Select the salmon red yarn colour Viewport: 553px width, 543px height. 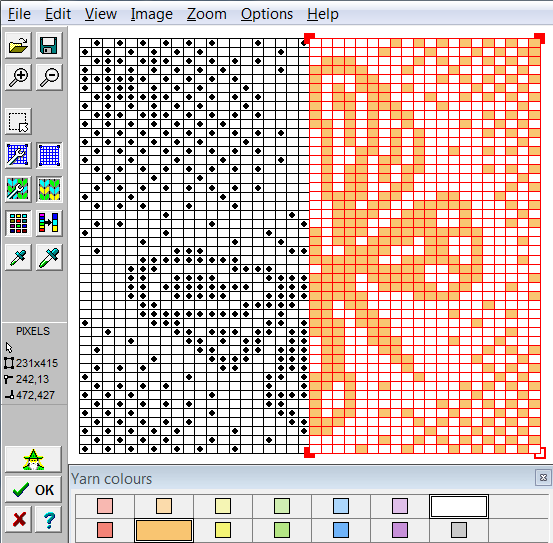(105, 530)
